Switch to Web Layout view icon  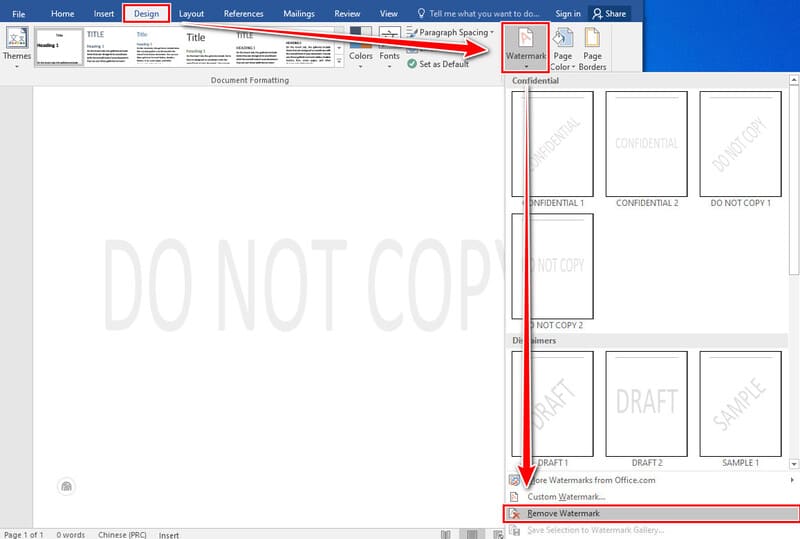(498, 534)
